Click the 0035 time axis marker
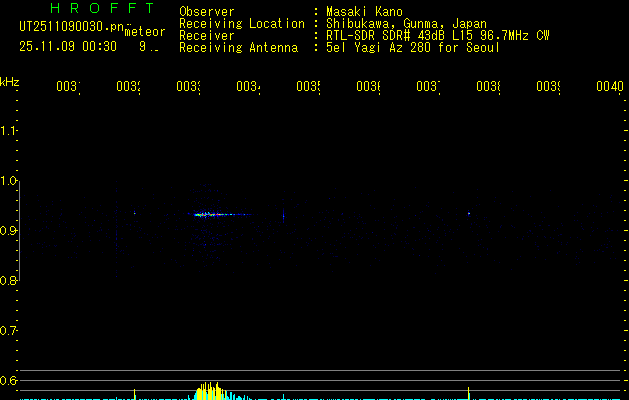629x400 pixels. pos(308,86)
